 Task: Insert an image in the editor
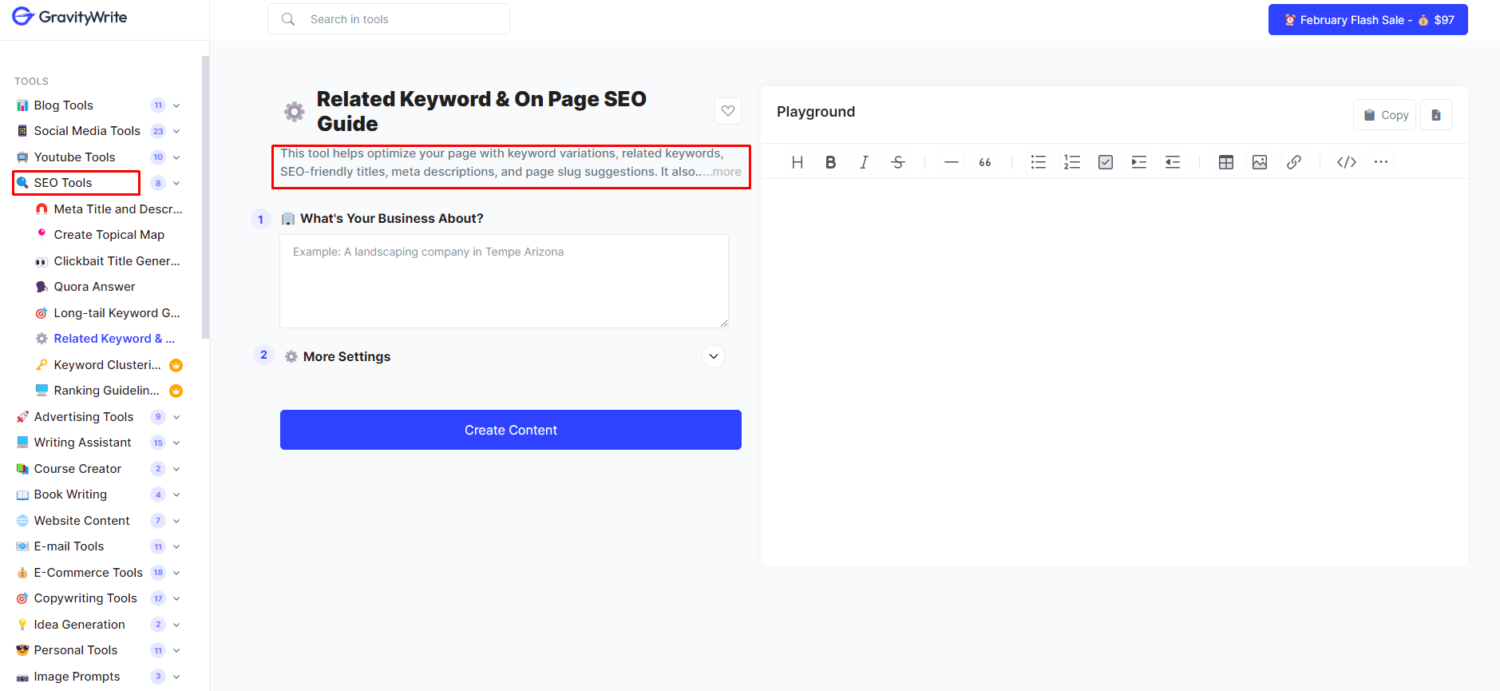coord(1259,162)
